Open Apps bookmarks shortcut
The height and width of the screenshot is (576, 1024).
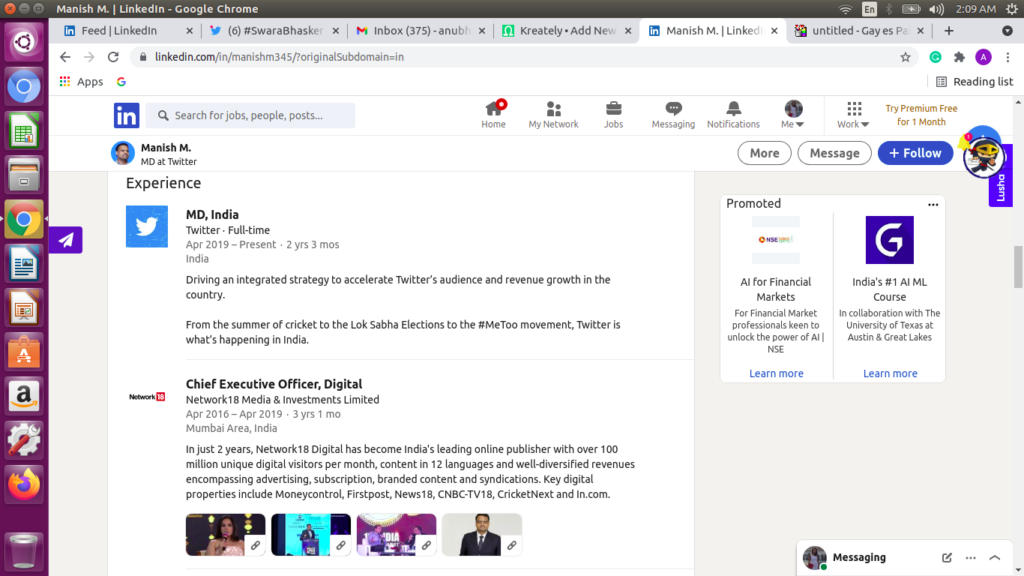81,82
